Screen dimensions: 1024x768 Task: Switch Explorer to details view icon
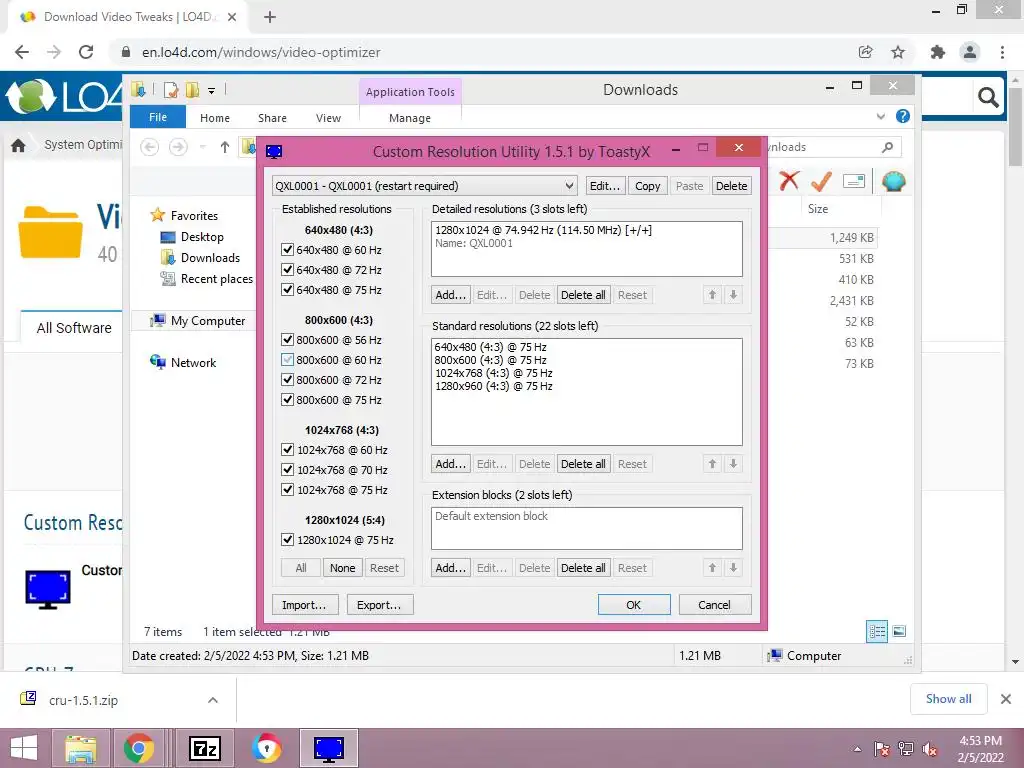(x=877, y=632)
